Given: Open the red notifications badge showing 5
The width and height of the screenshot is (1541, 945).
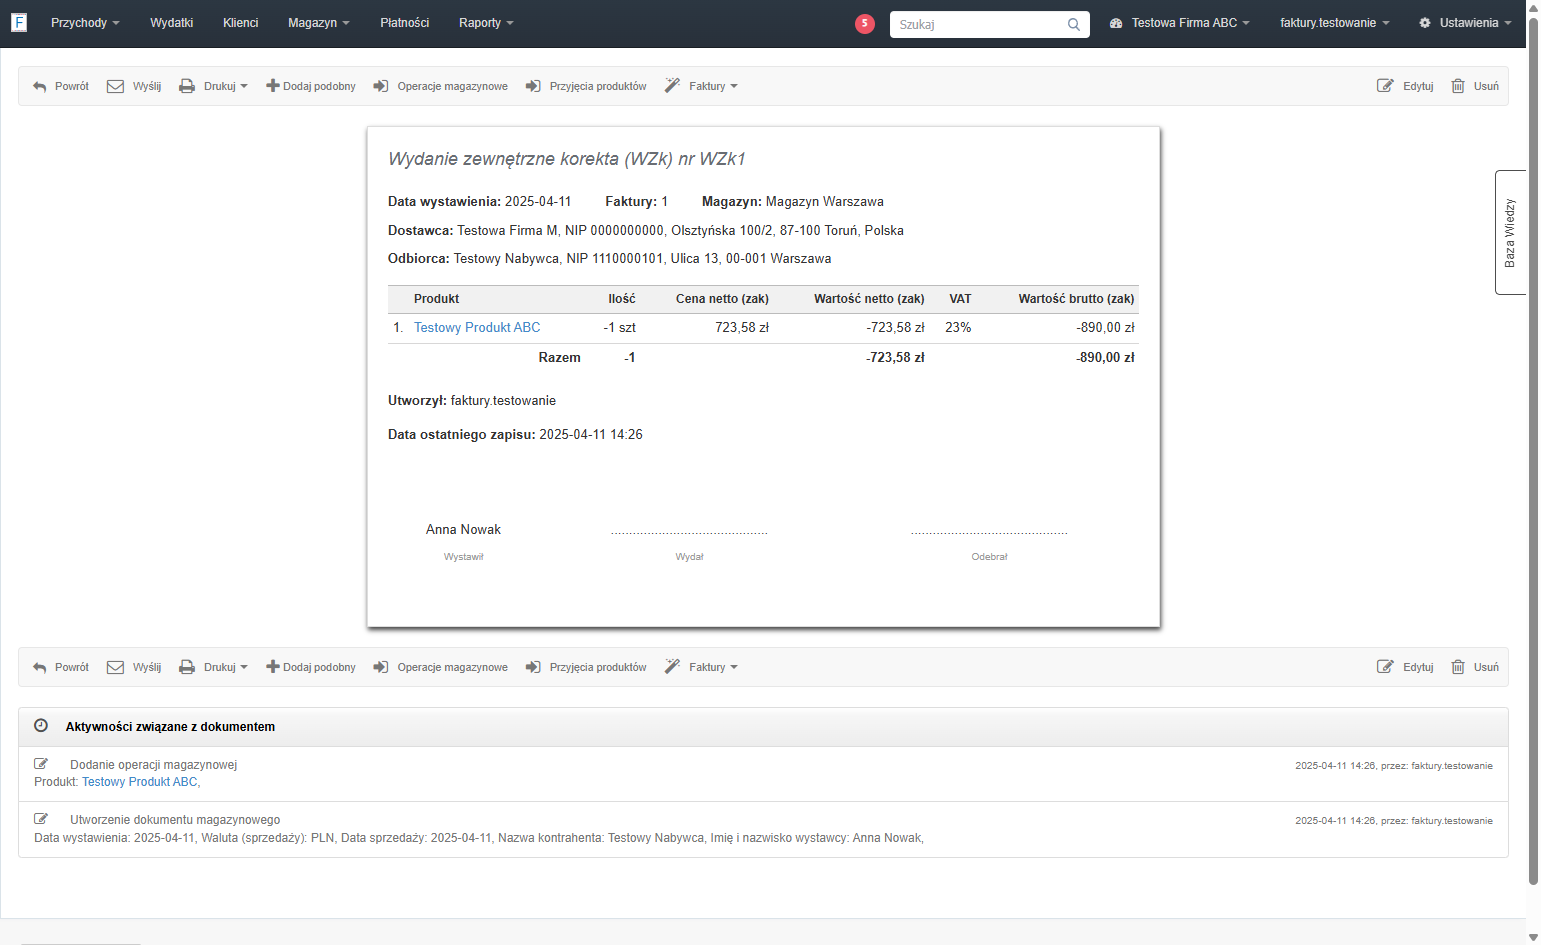Looking at the screenshot, I should [x=865, y=23].
